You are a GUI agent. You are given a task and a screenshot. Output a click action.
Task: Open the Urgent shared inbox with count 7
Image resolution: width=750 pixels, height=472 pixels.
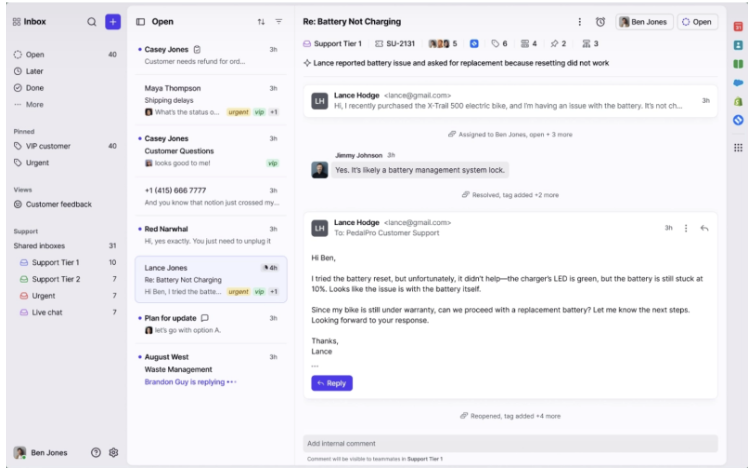pos(68,296)
